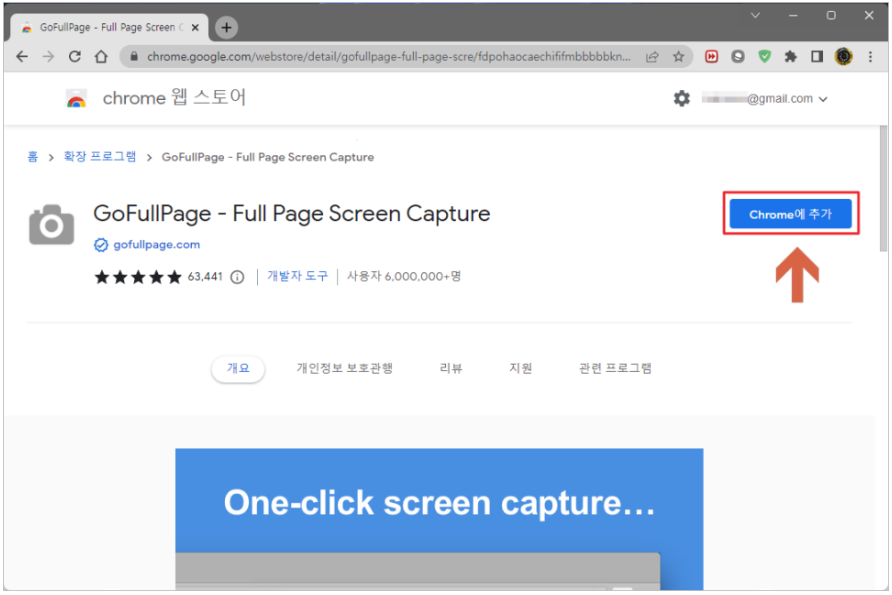Open the browser home page icon
Image resolution: width=892 pixels, height=595 pixels.
click(101, 56)
